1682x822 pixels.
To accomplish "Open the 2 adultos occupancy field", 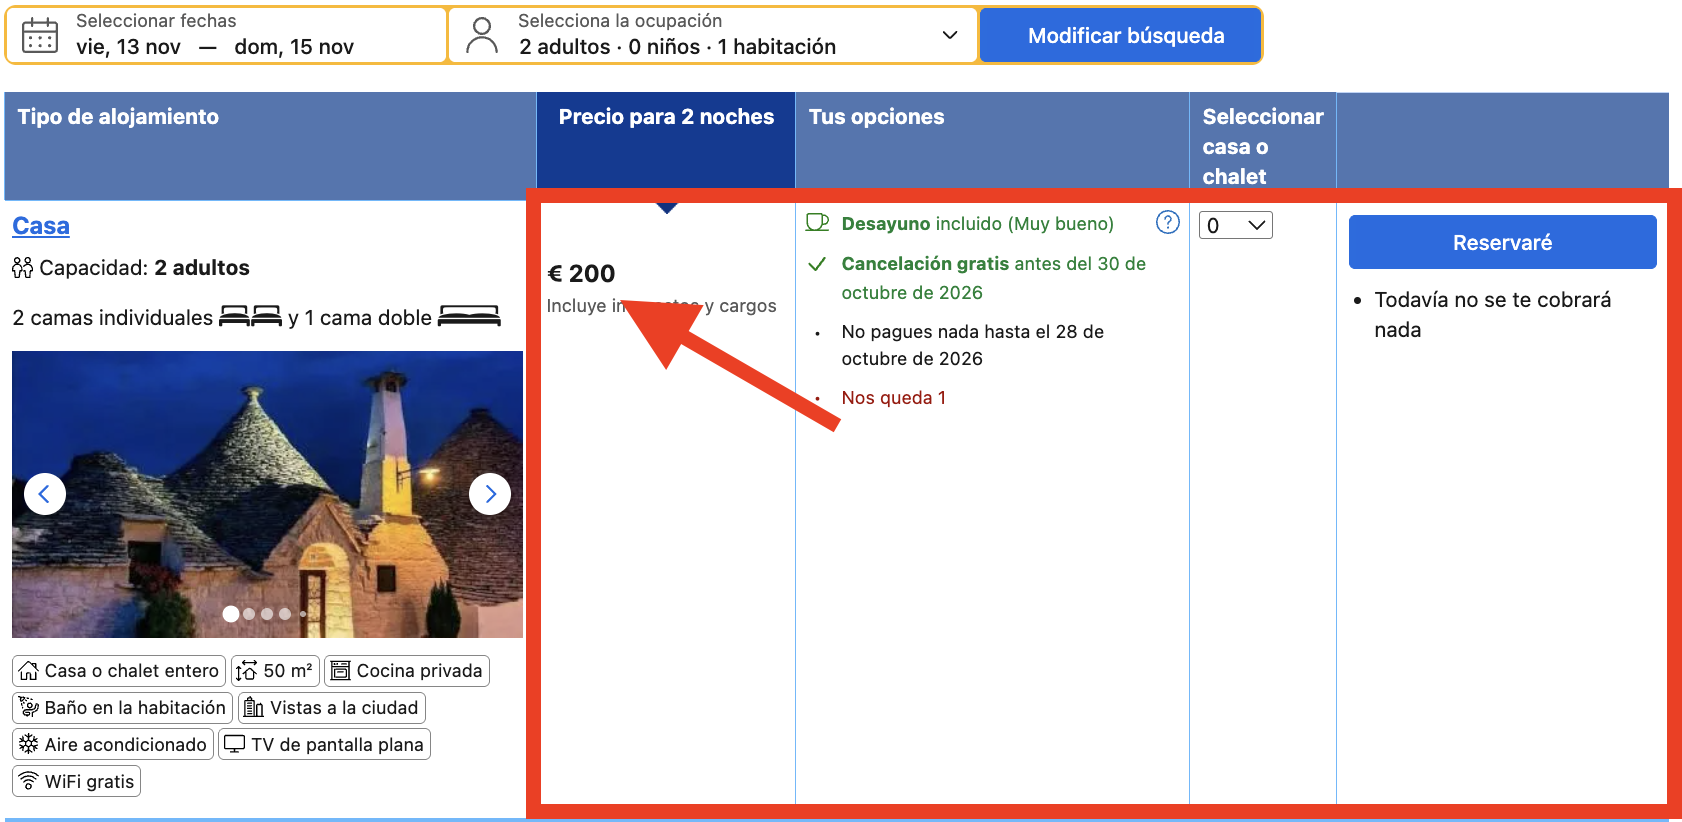I will tap(713, 35).
